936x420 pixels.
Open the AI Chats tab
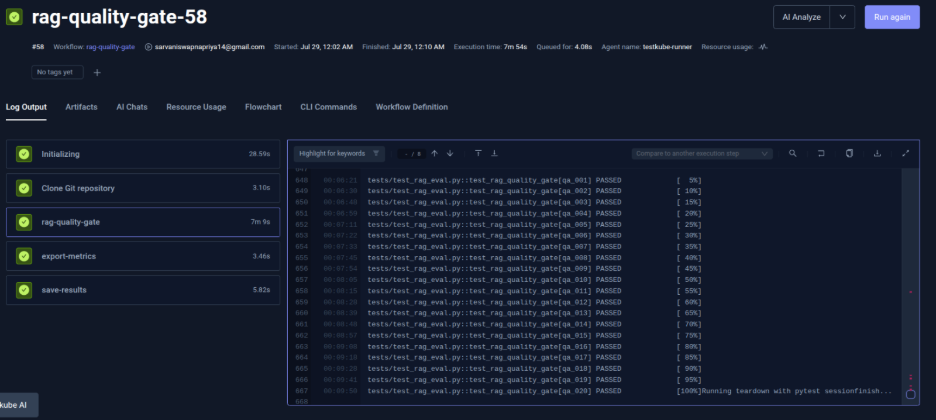pyautogui.click(x=132, y=107)
